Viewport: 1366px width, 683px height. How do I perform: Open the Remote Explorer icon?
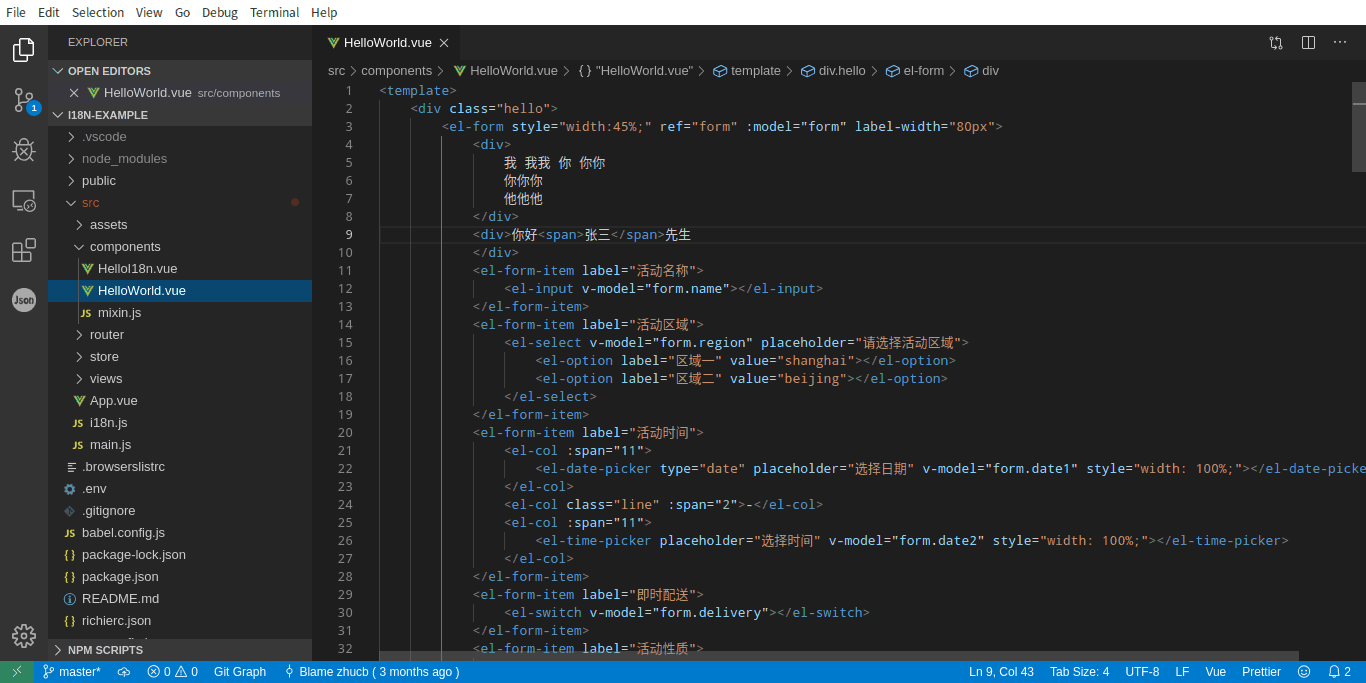pos(24,200)
